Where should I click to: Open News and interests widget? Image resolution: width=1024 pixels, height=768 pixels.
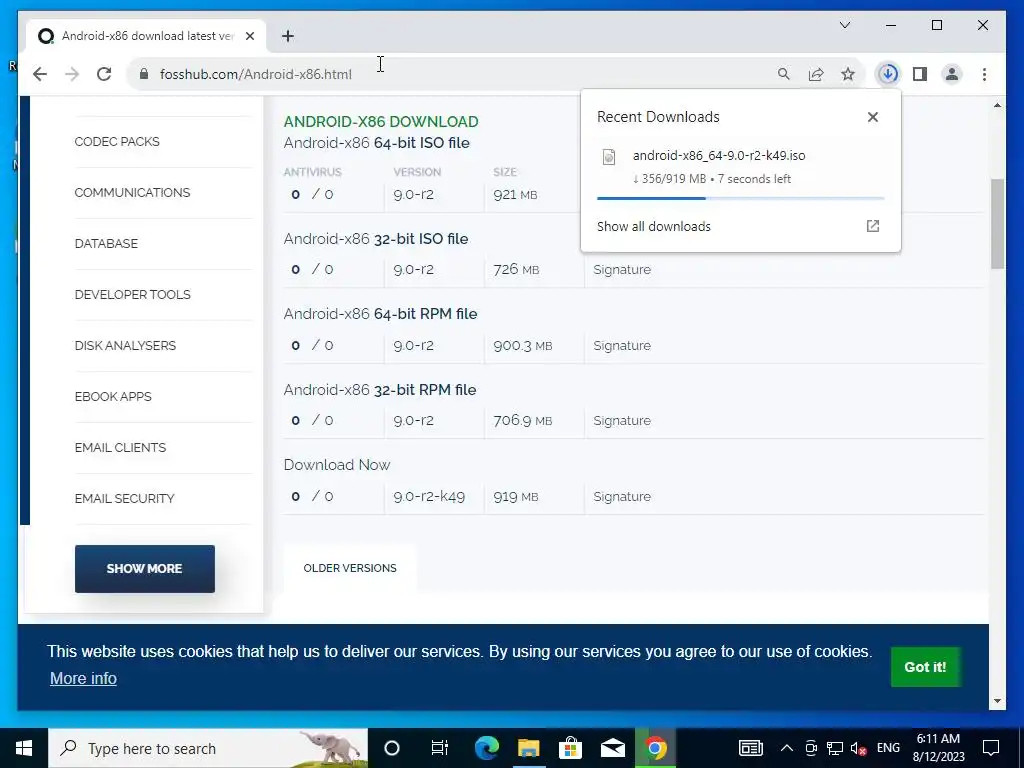pyautogui.click(x=750, y=748)
